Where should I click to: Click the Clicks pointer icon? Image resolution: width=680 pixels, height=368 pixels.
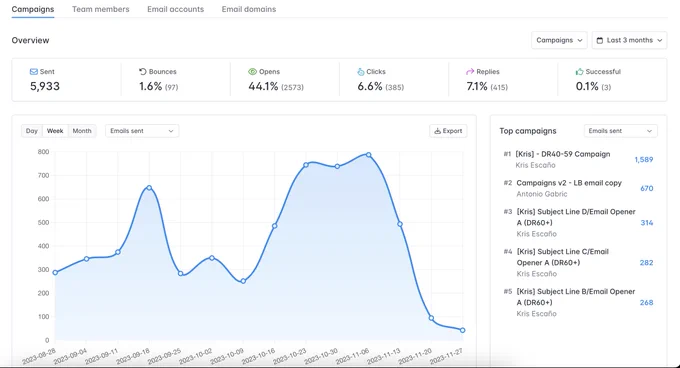(361, 72)
